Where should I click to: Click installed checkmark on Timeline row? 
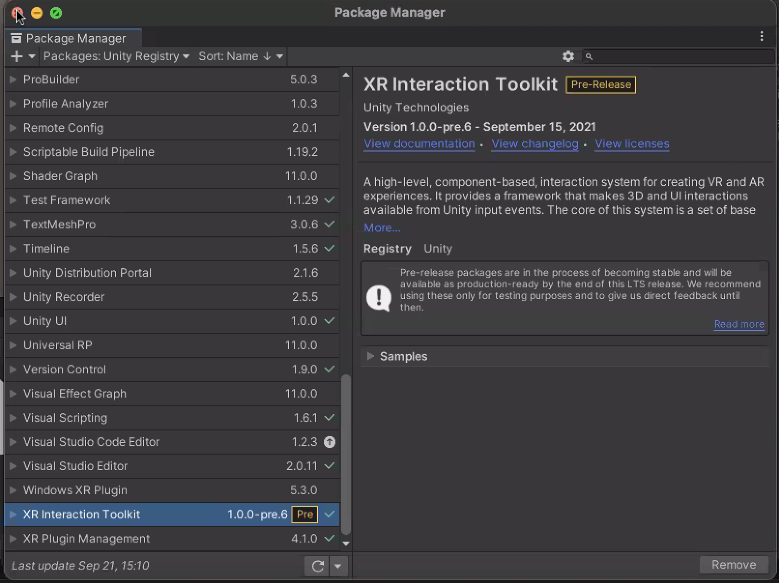click(329, 248)
